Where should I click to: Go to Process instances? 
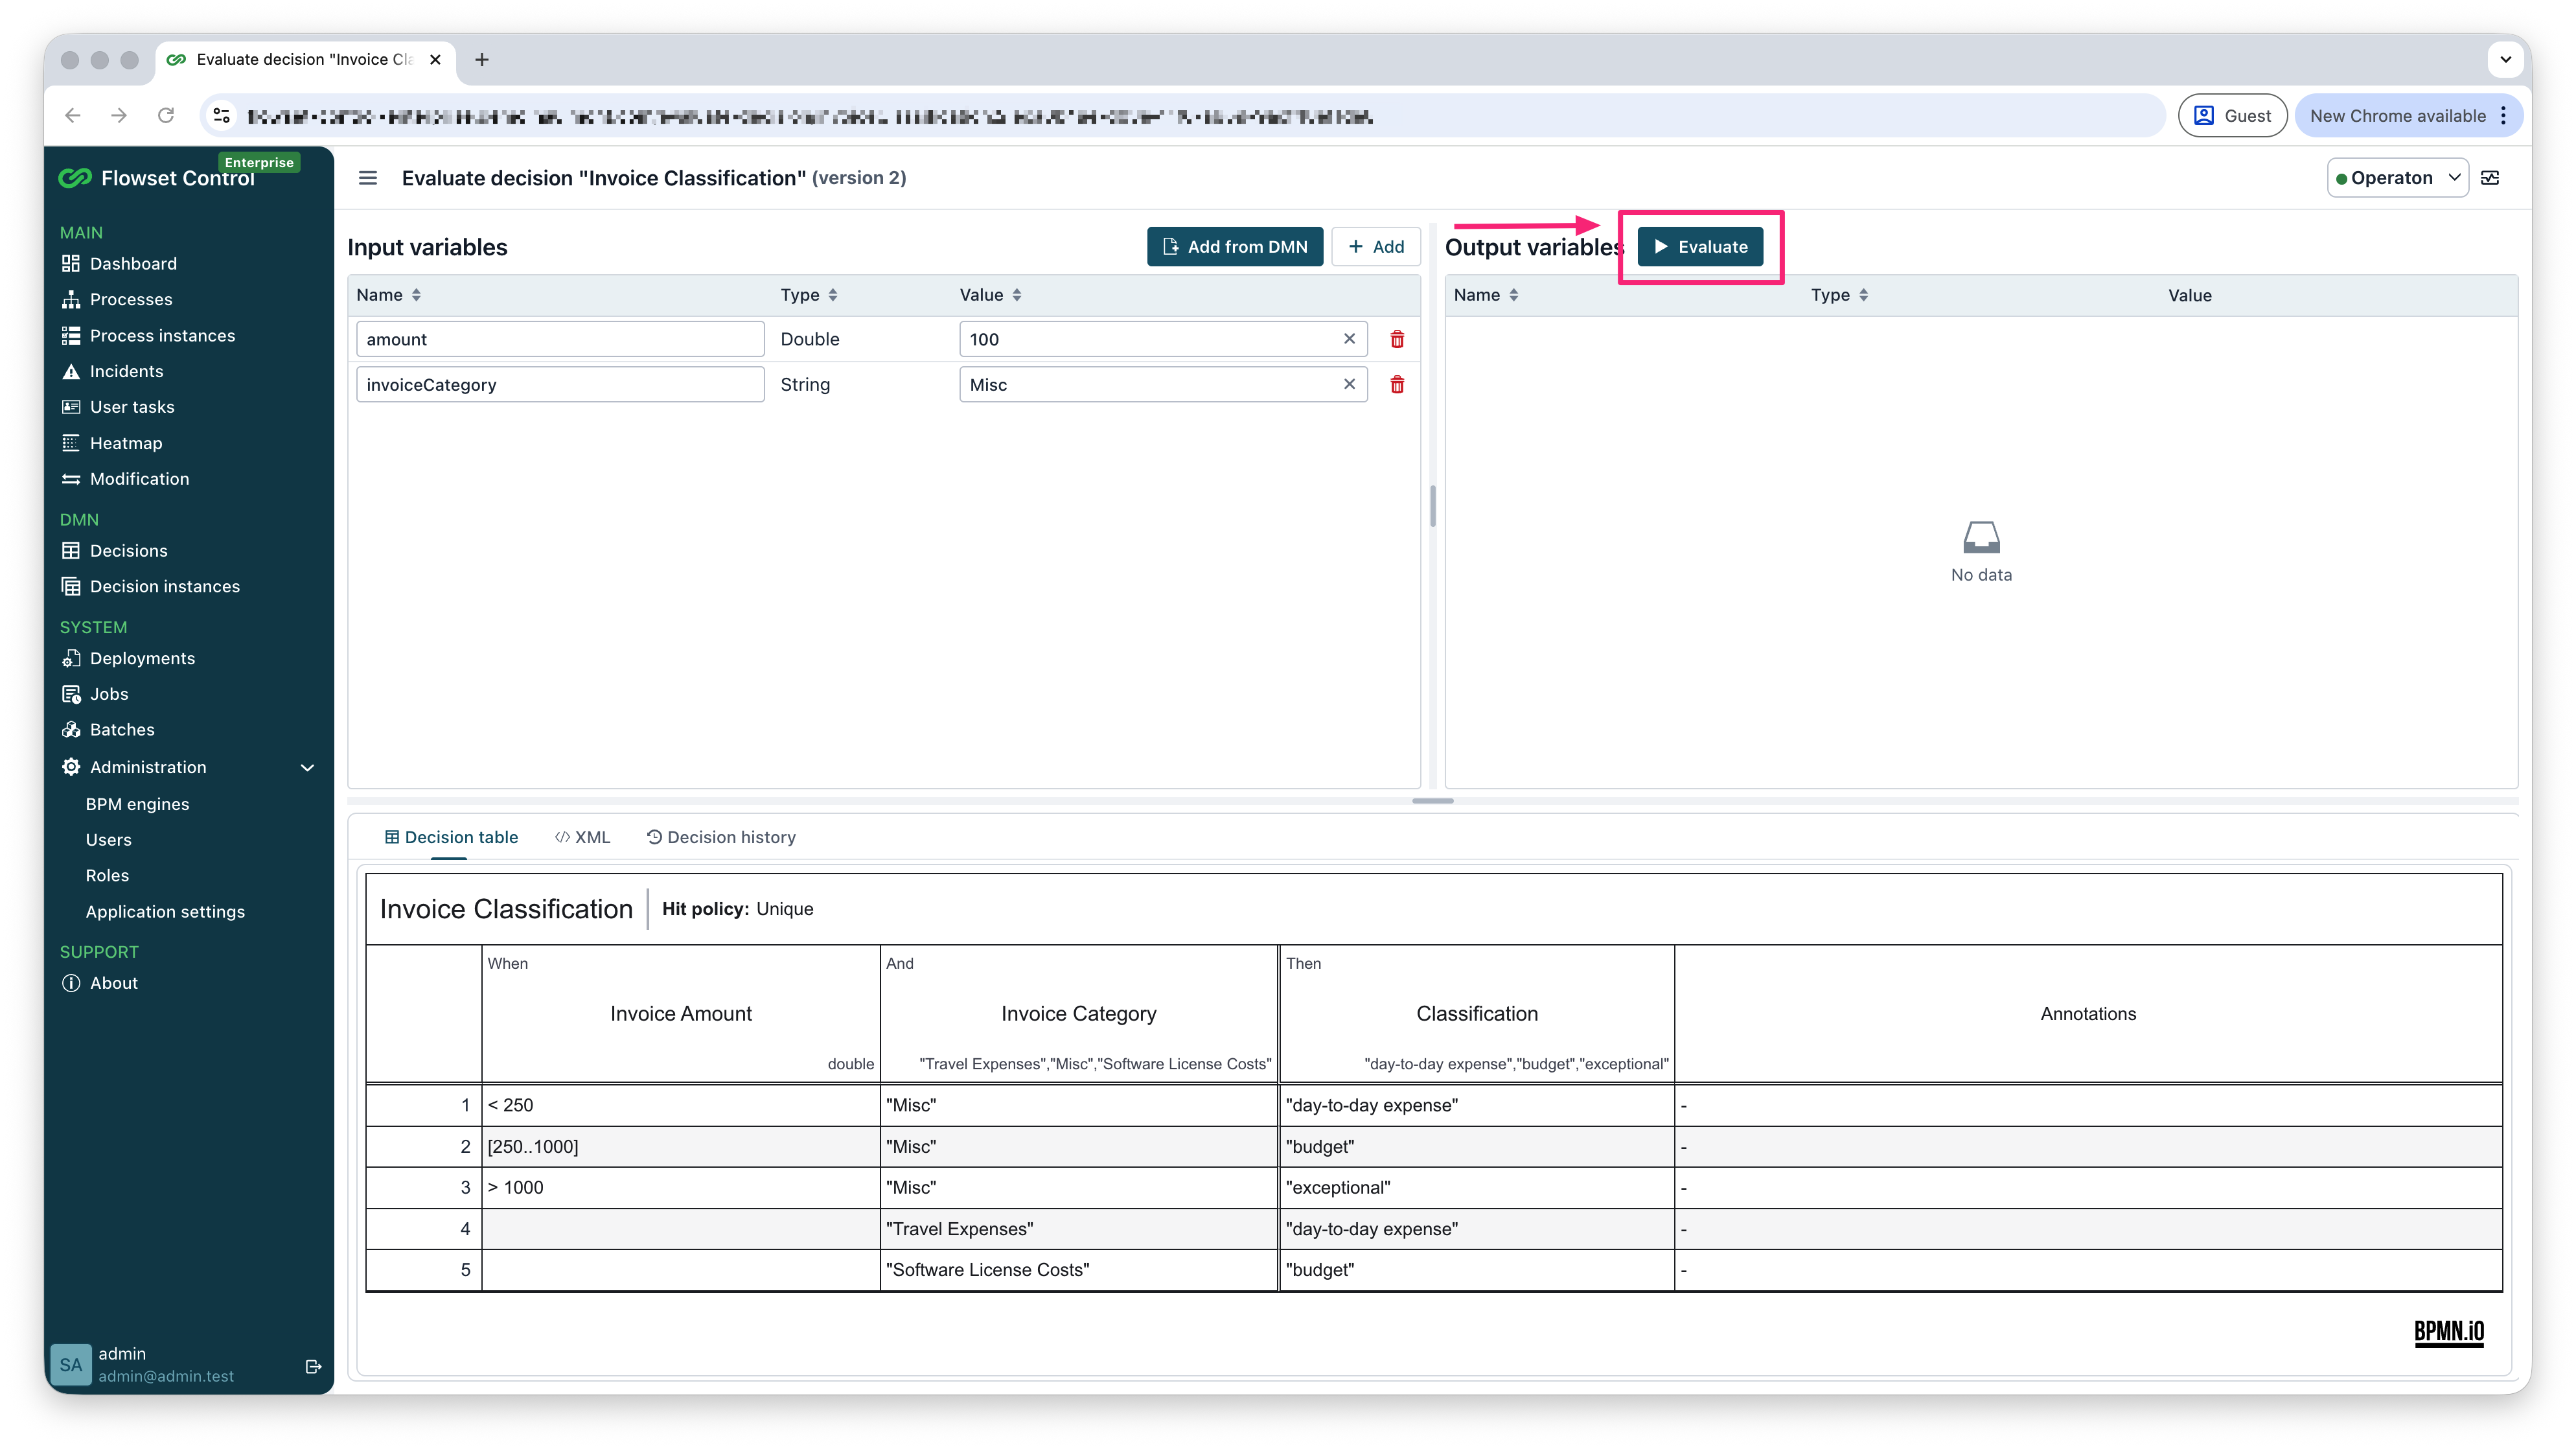click(x=162, y=336)
